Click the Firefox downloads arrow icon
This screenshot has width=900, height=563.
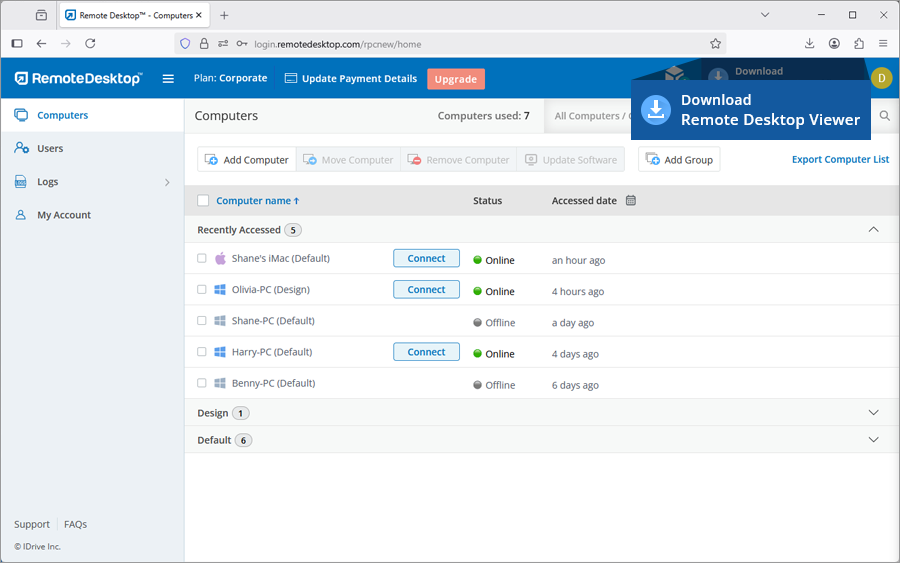pyautogui.click(x=809, y=44)
